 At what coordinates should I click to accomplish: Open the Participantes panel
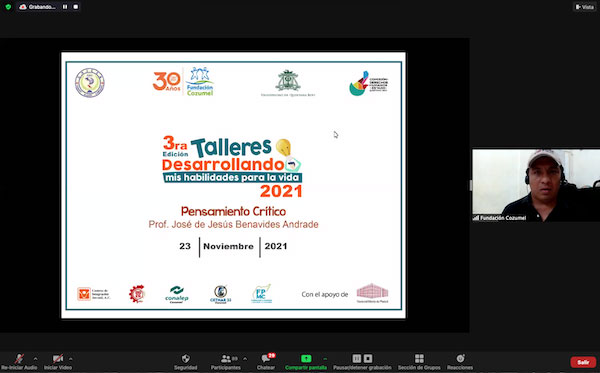pyautogui.click(x=226, y=362)
